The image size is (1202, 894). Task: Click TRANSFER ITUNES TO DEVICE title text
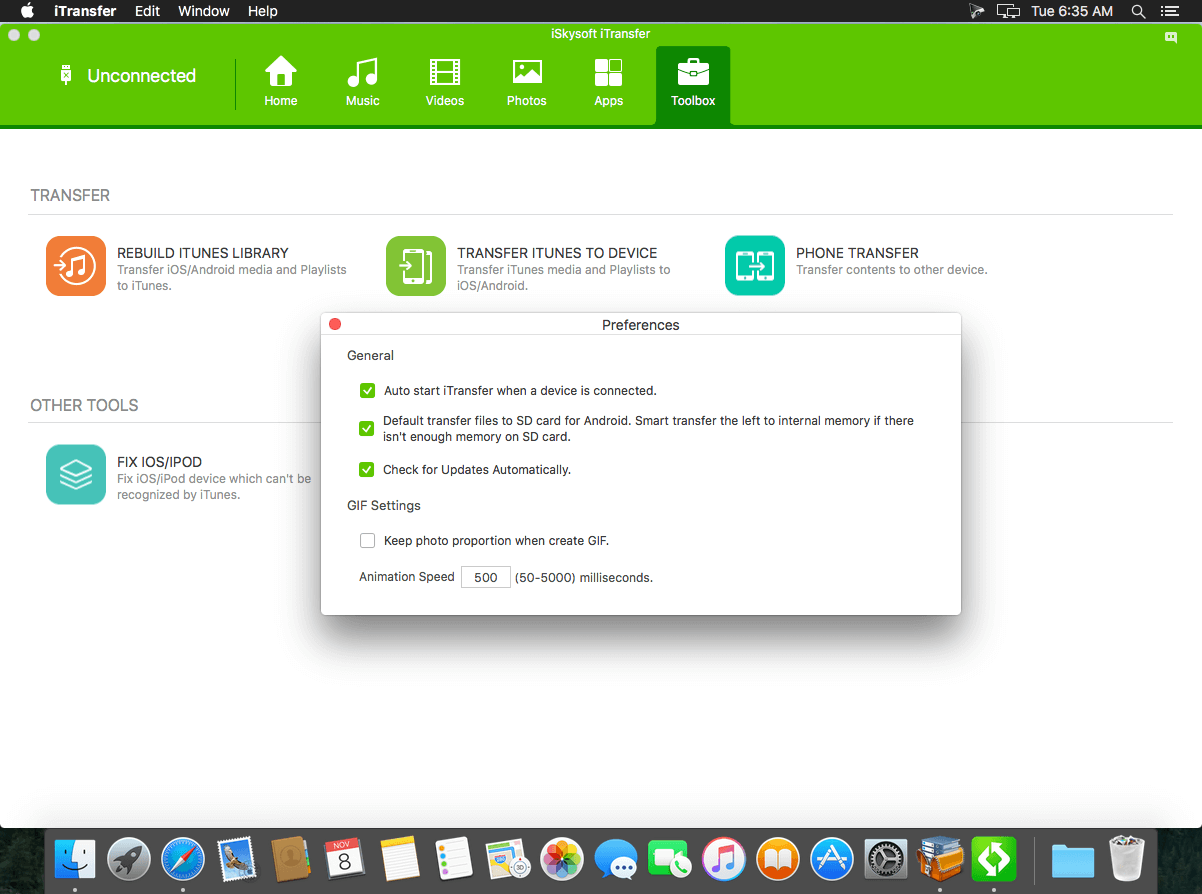(557, 253)
